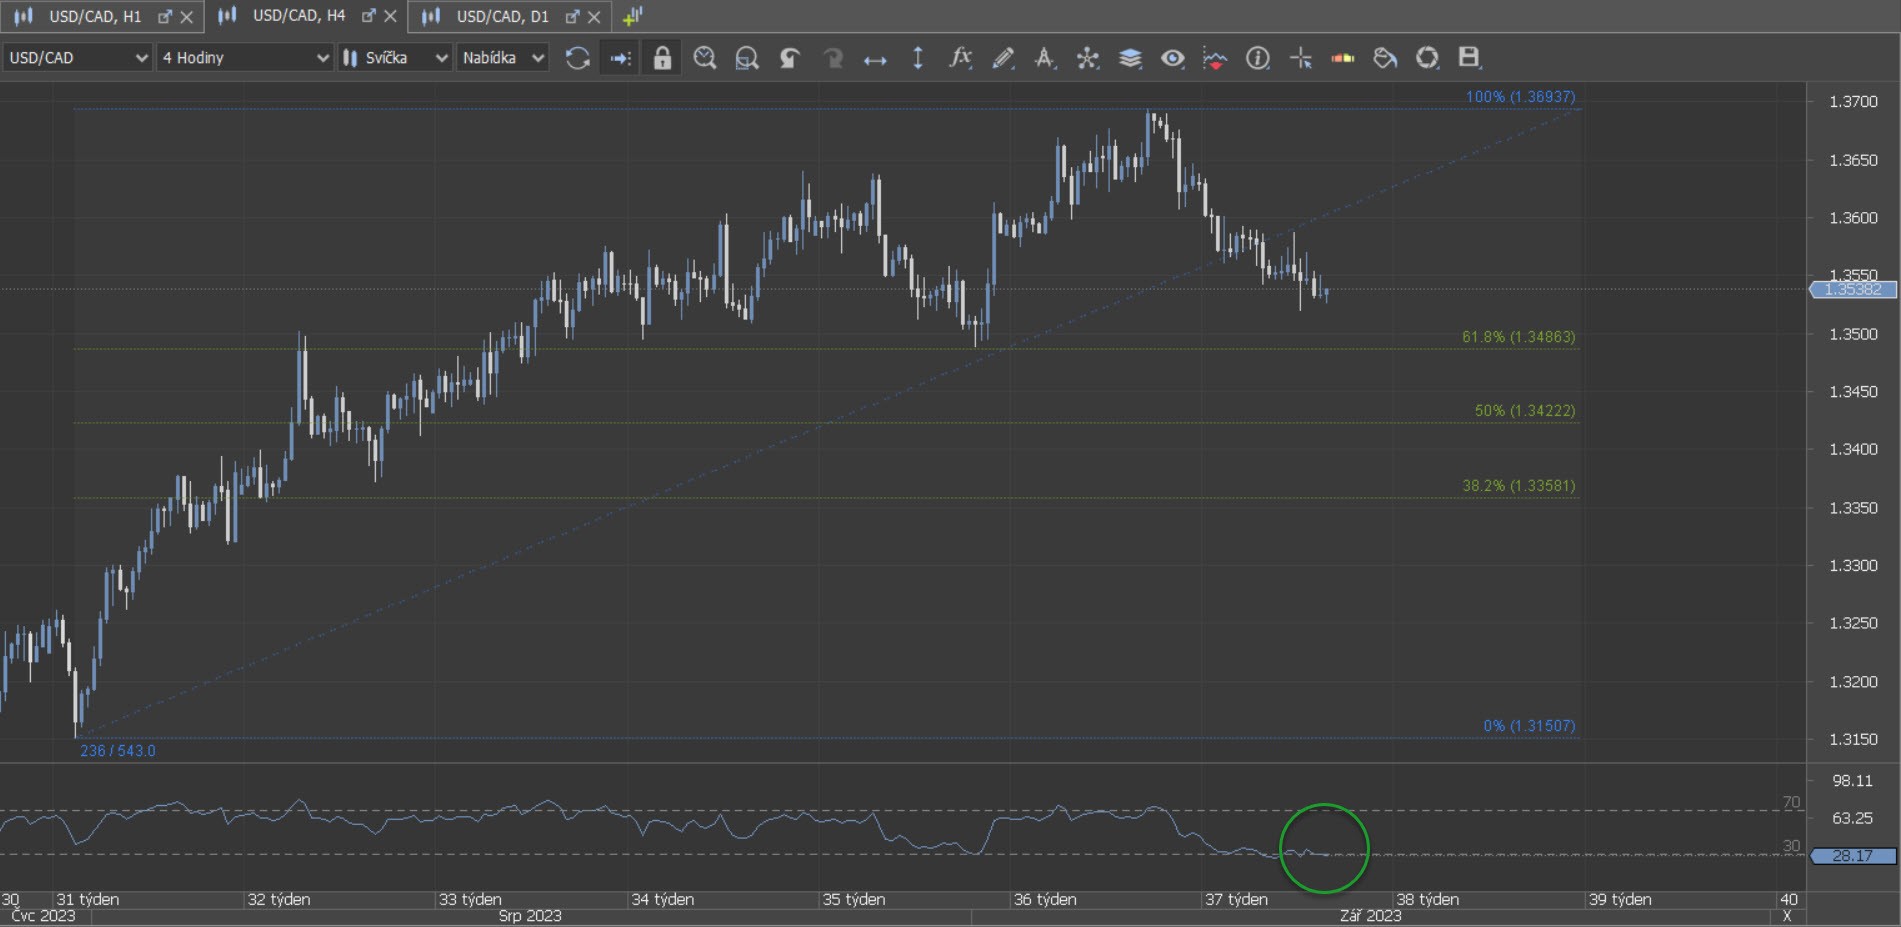The height and width of the screenshot is (927, 1901).
Task: Open the USD/CAD symbol dropdown
Action: click(x=77, y=58)
